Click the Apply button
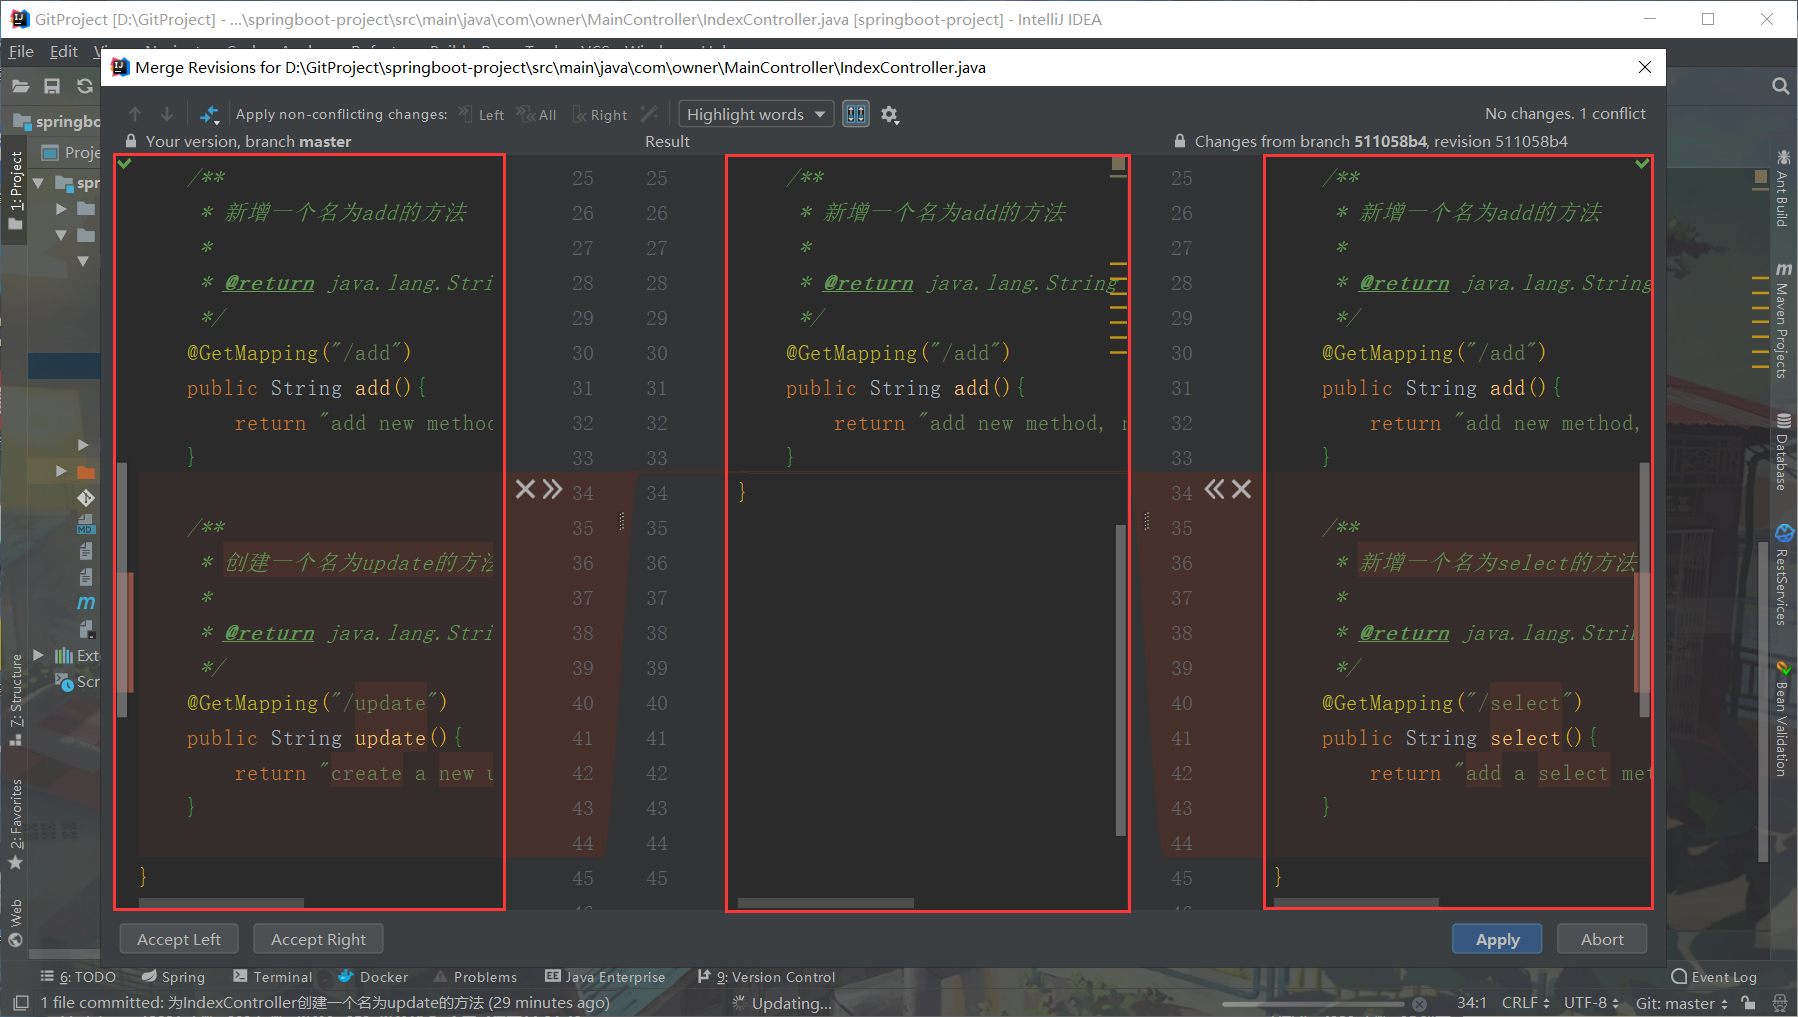Viewport: 1798px width, 1017px height. coord(1496,938)
